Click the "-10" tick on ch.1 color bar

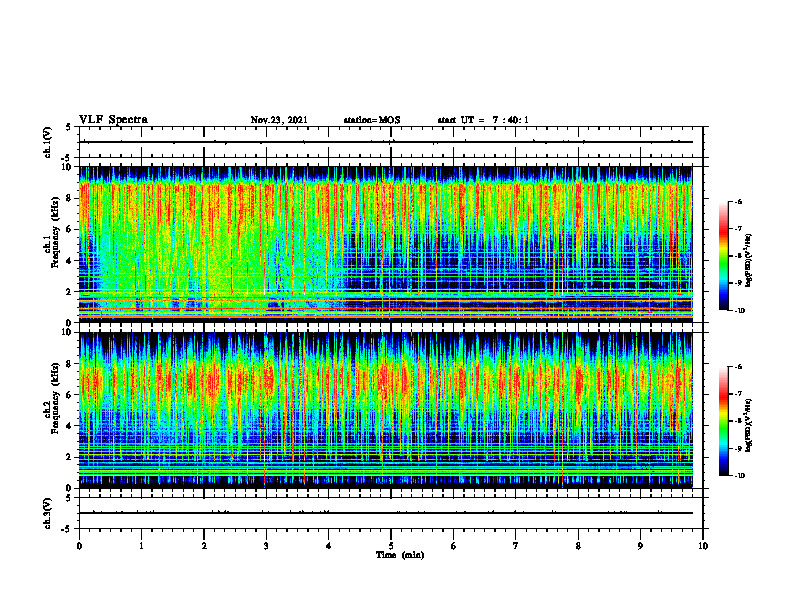click(x=739, y=311)
